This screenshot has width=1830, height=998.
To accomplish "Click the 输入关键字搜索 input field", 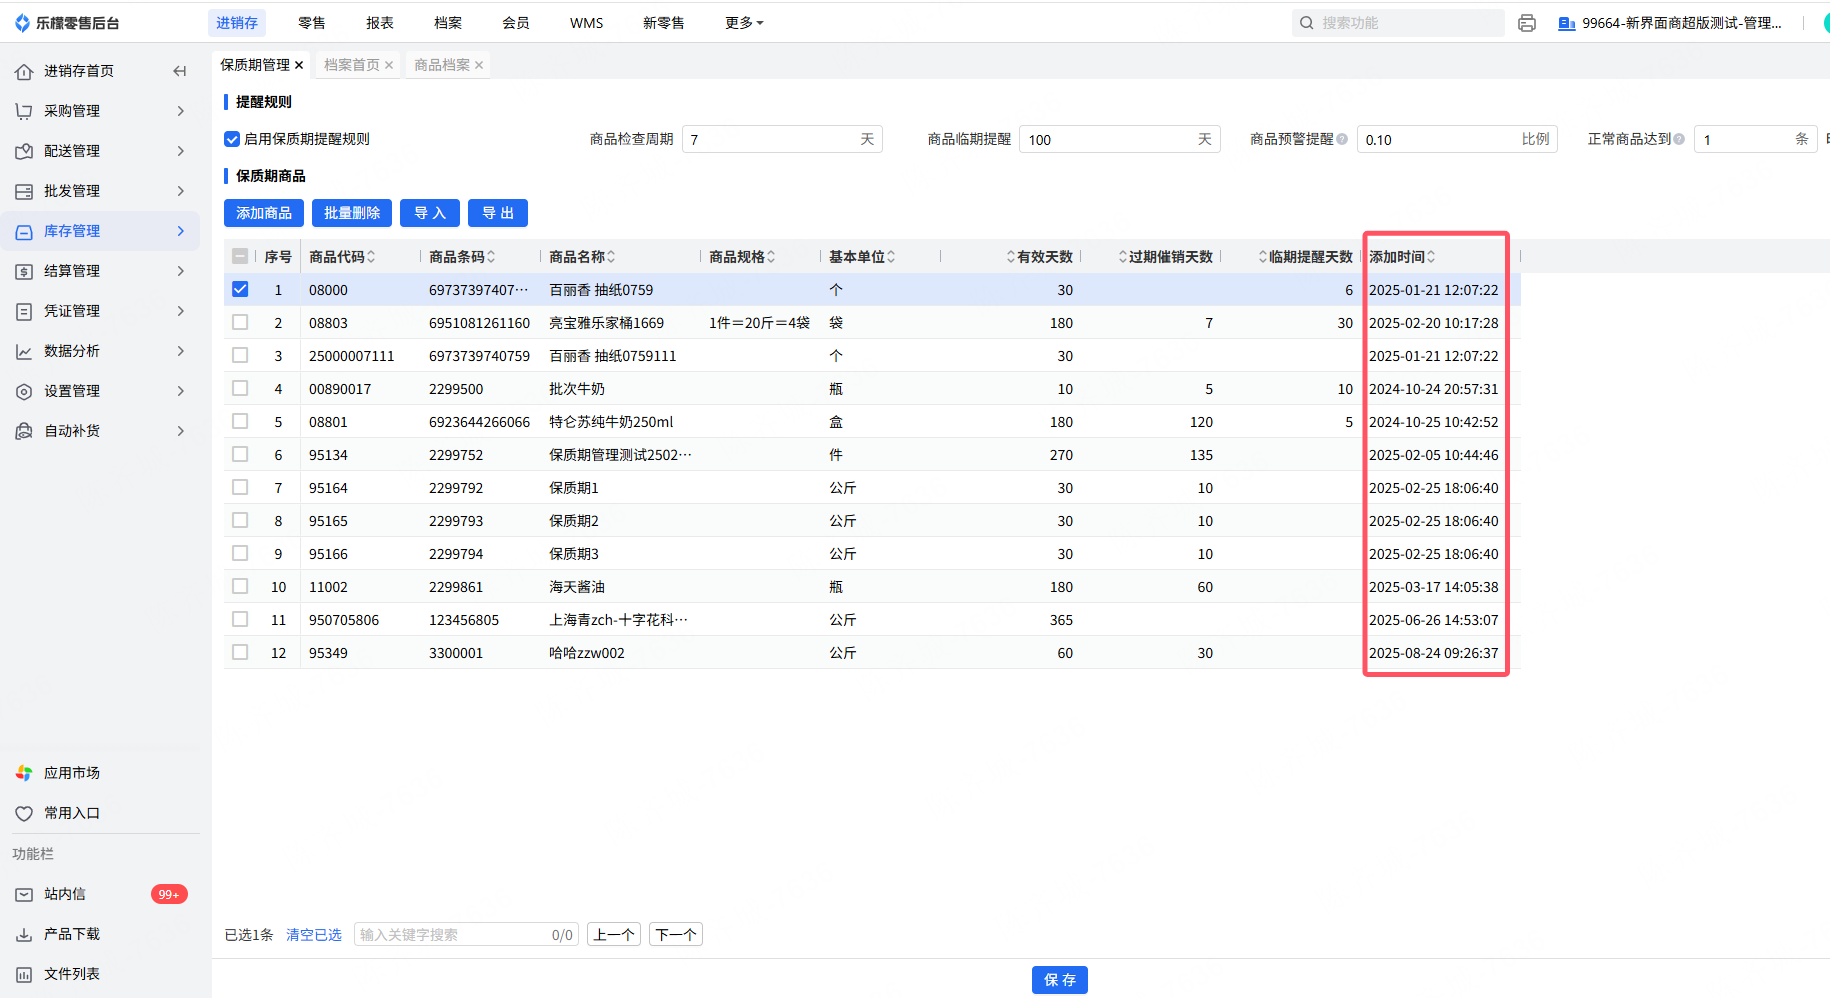I will click(450, 935).
